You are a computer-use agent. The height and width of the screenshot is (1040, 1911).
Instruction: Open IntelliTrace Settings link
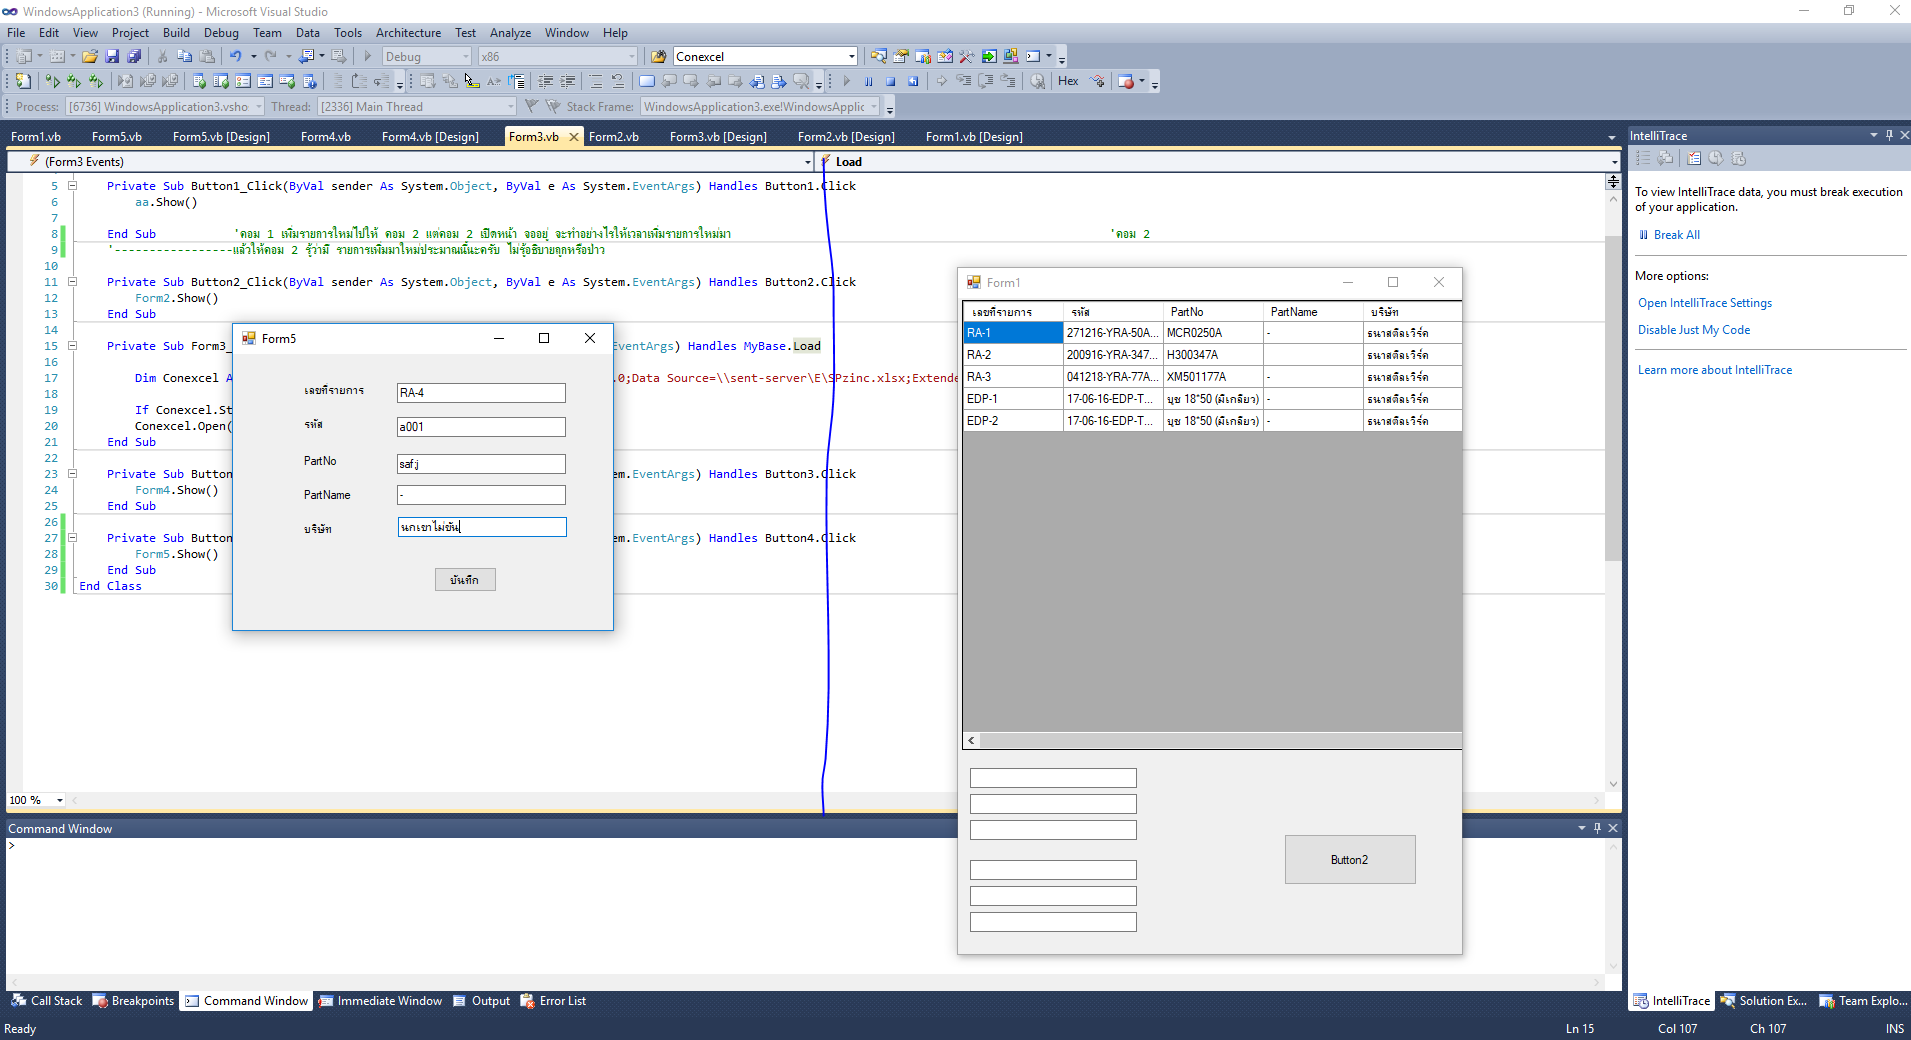1704,303
